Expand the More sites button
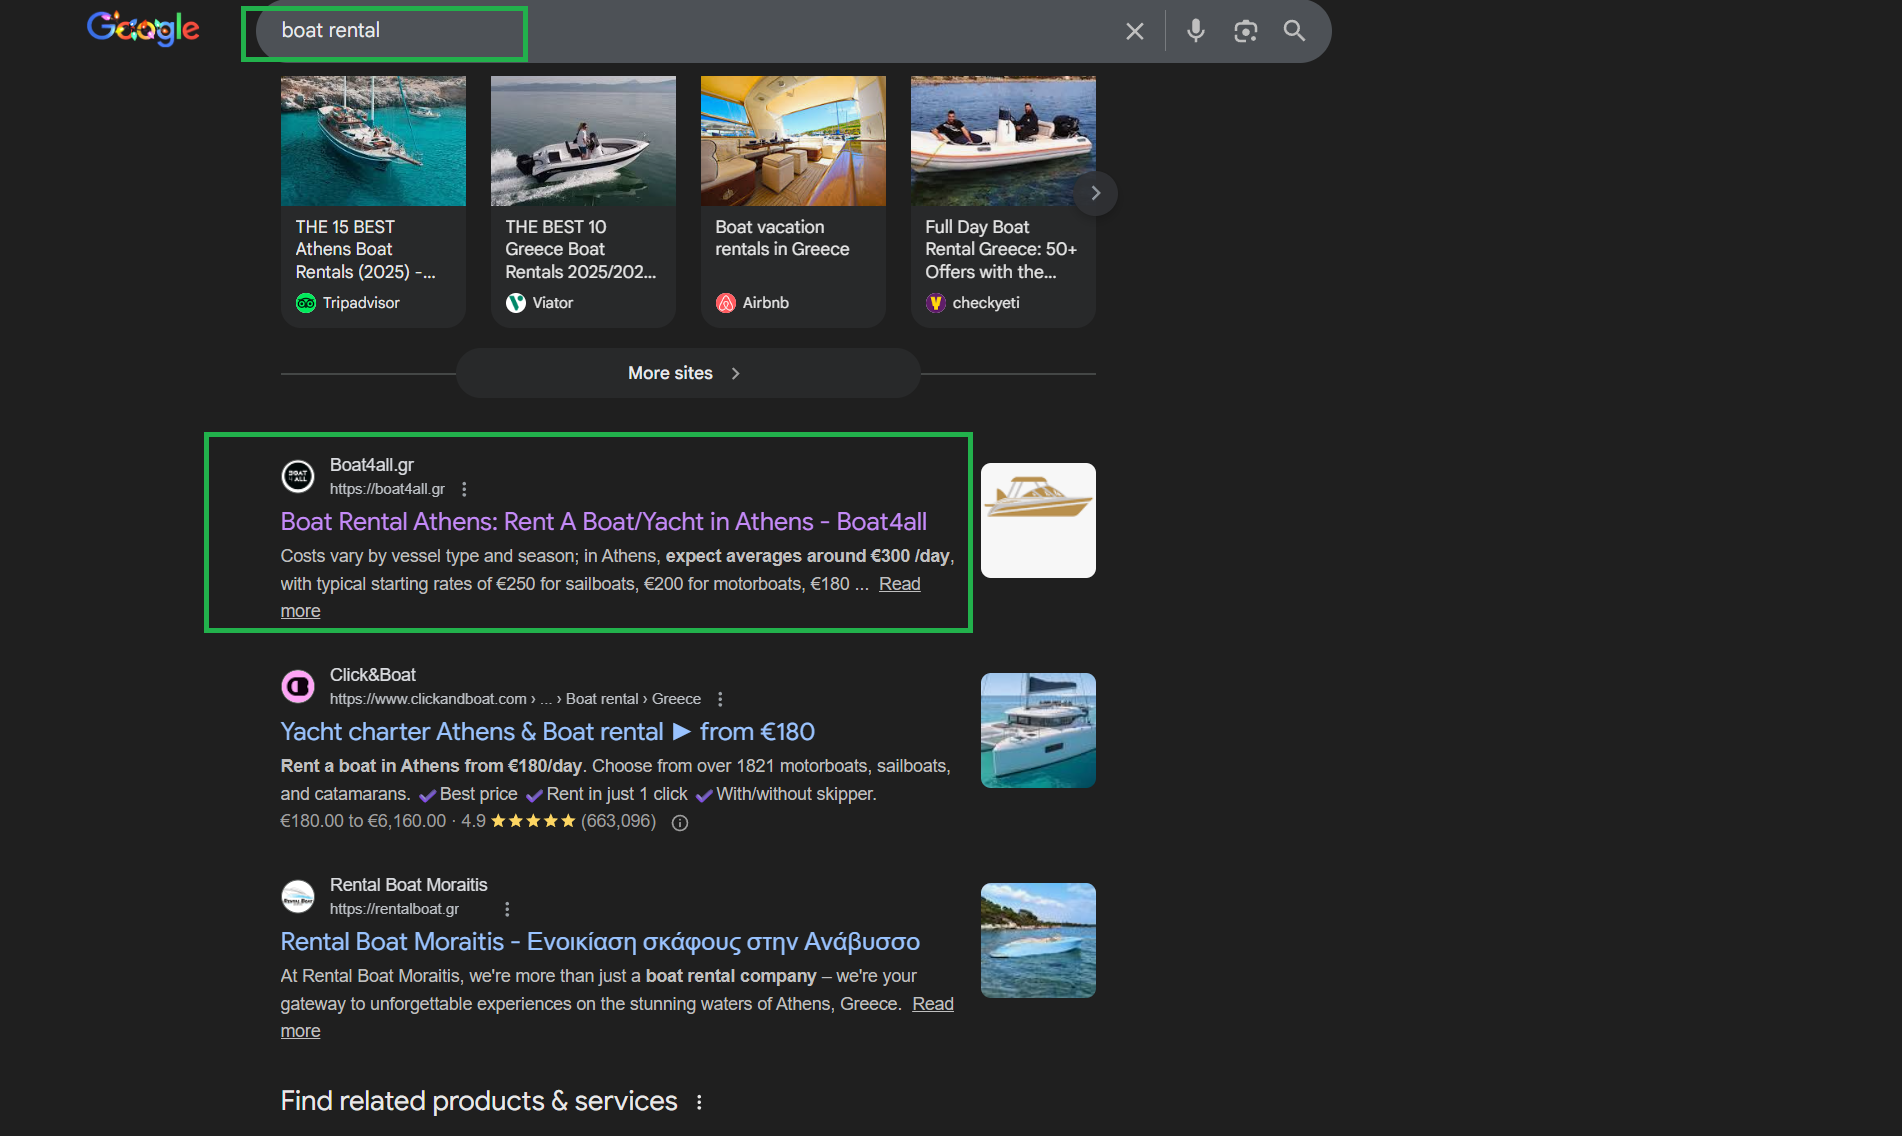This screenshot has height=1136, width=1902. click(687, 373)
